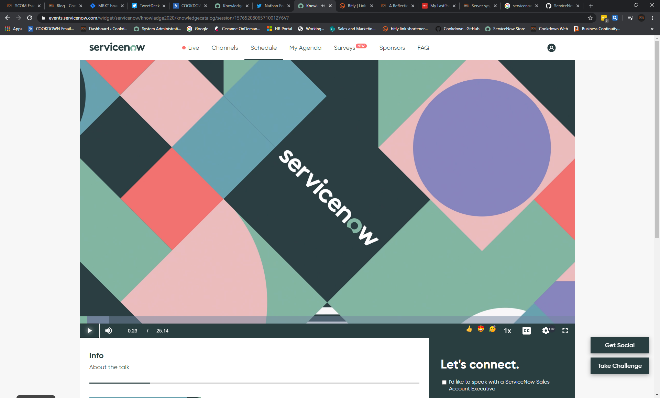Open the Live menu item

tap(190, 48)
